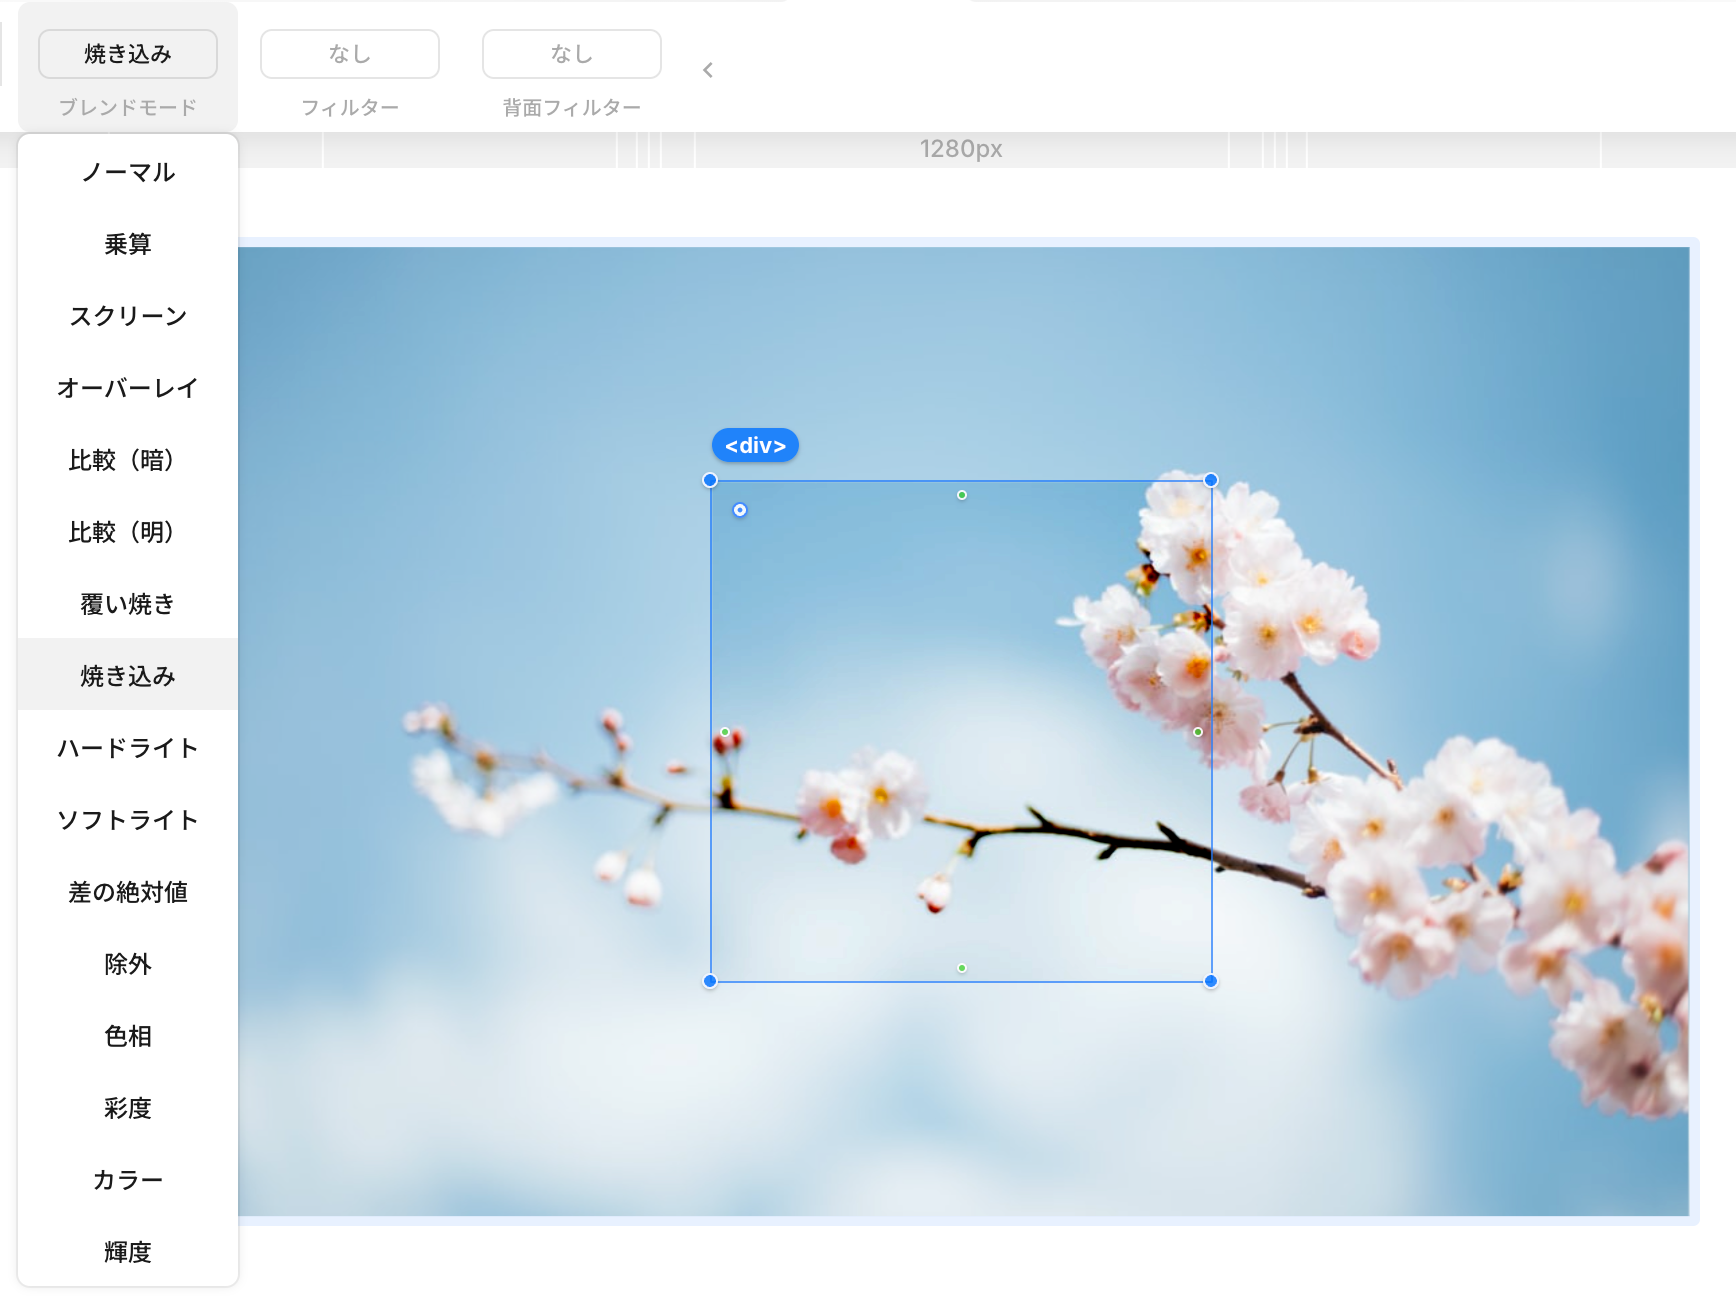Choose ソフトライト blend mode
This screenshot has height=1312, width=1736.
coord(128,821)
